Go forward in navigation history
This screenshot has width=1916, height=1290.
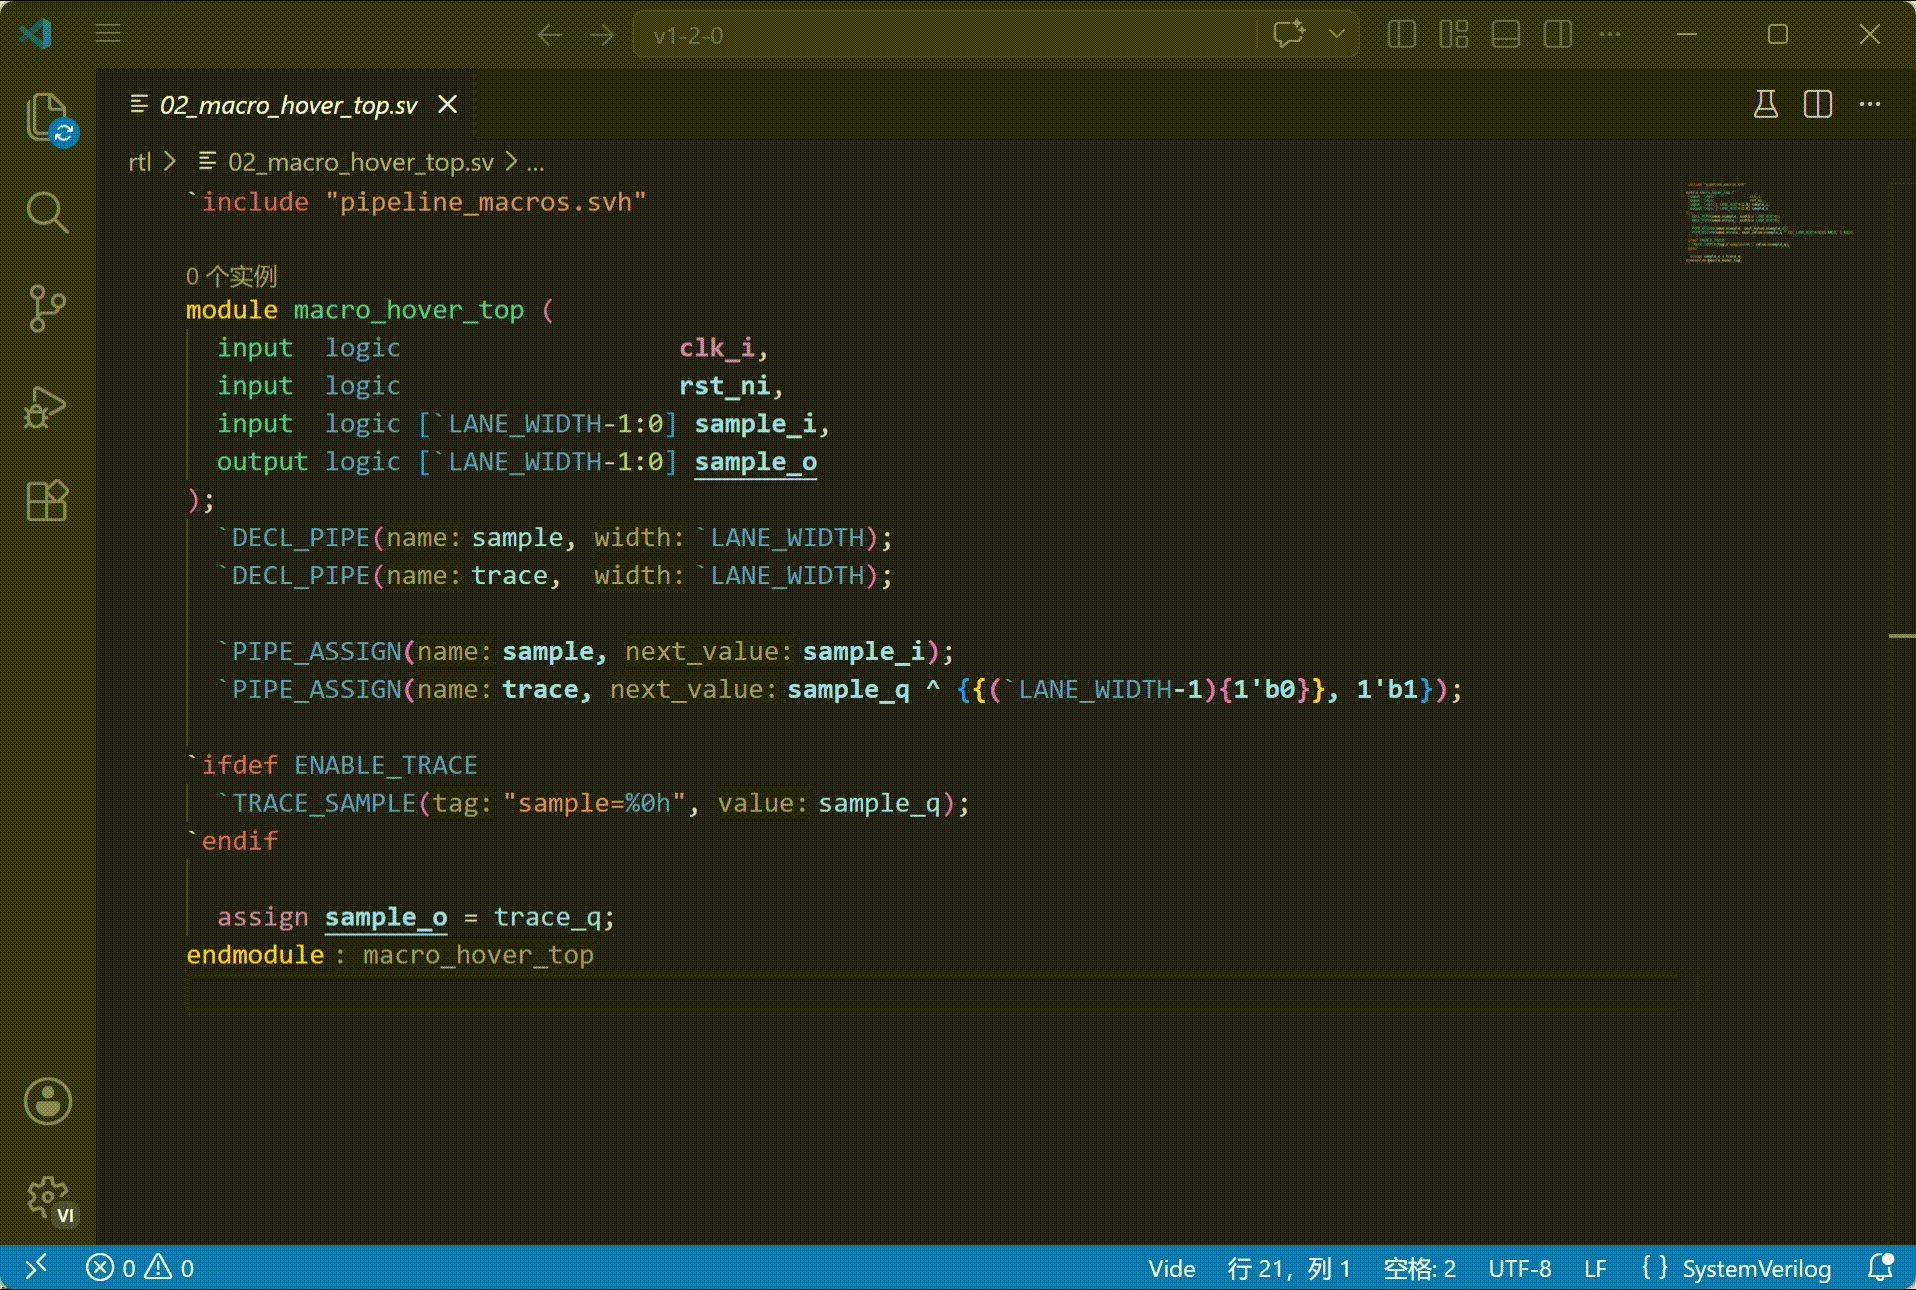602,35
